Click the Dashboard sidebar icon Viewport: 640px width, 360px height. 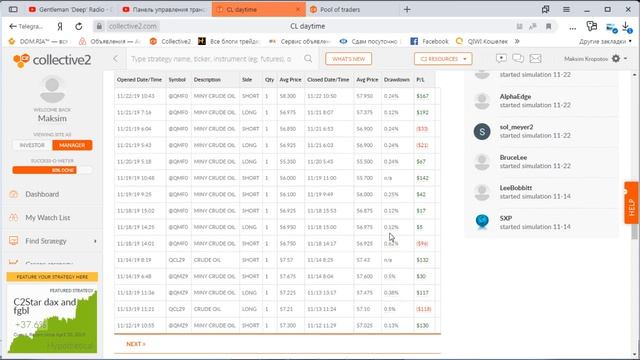(x=13, y=194)
